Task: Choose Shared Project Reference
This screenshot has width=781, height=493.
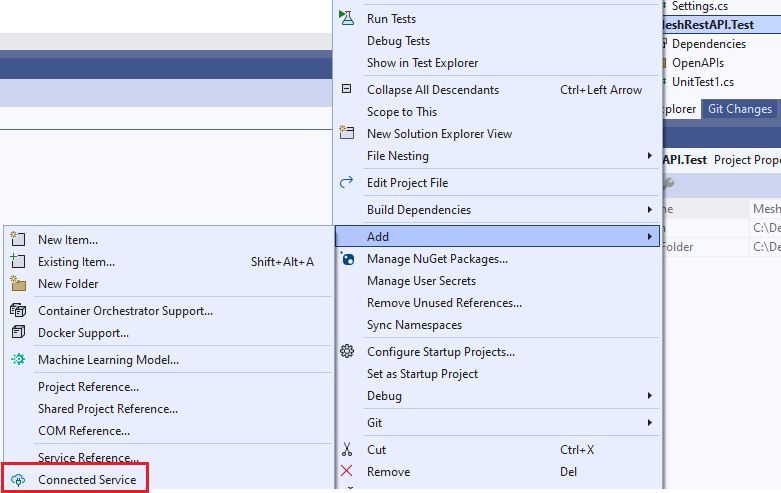Action: (108, 409)
